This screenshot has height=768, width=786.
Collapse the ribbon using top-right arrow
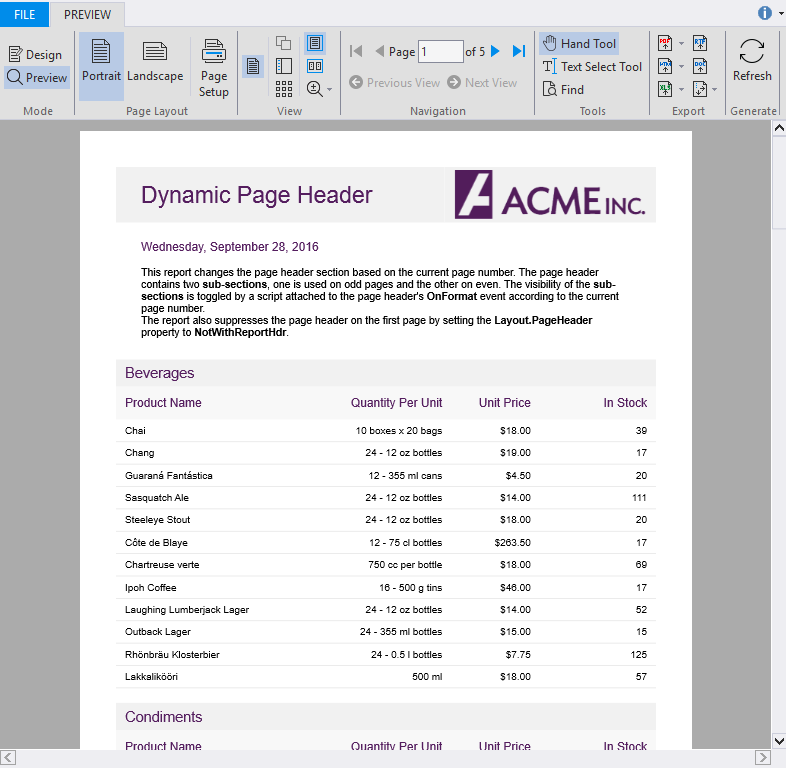coord(779,14)
